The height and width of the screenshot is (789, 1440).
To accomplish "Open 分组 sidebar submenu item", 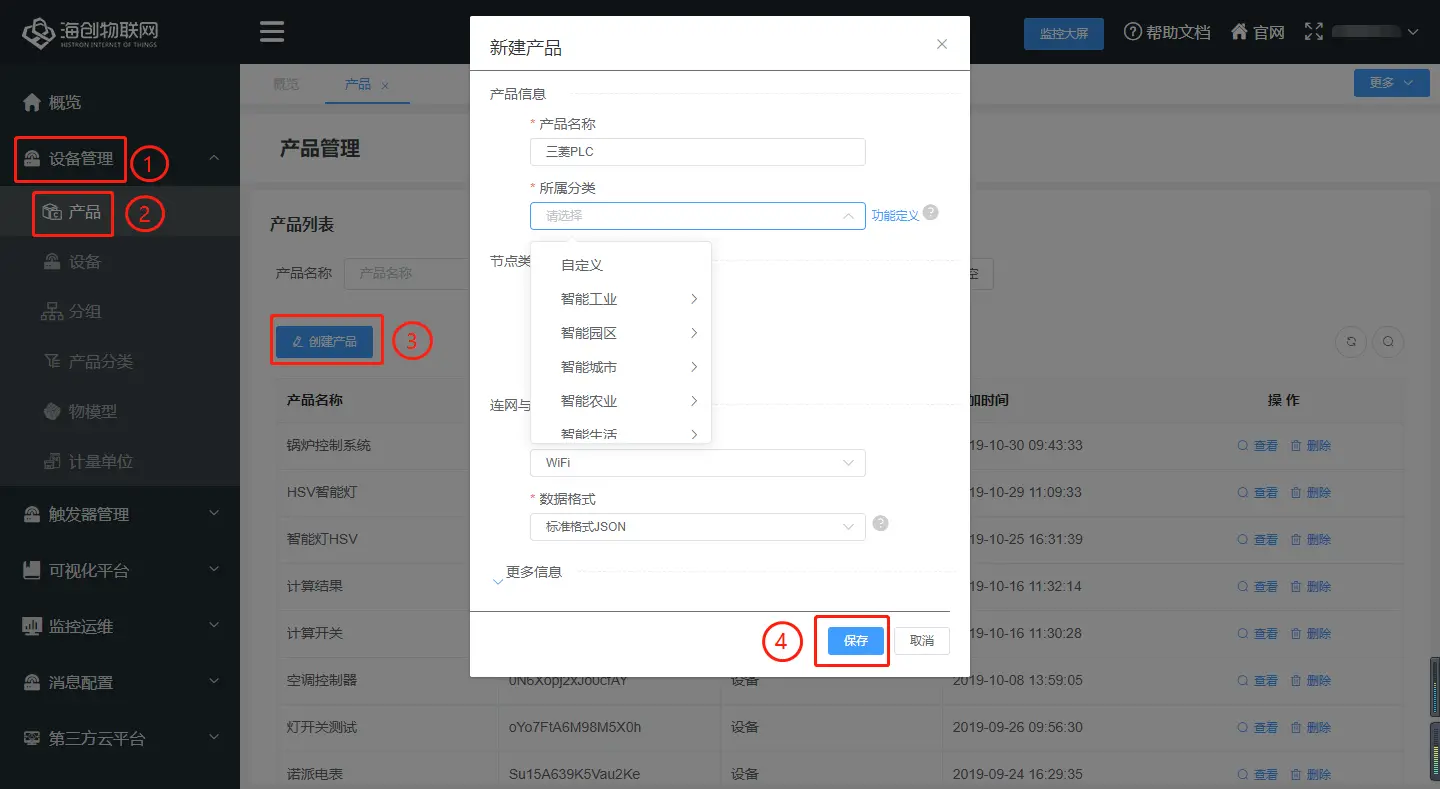I will (x=120, y=312).
